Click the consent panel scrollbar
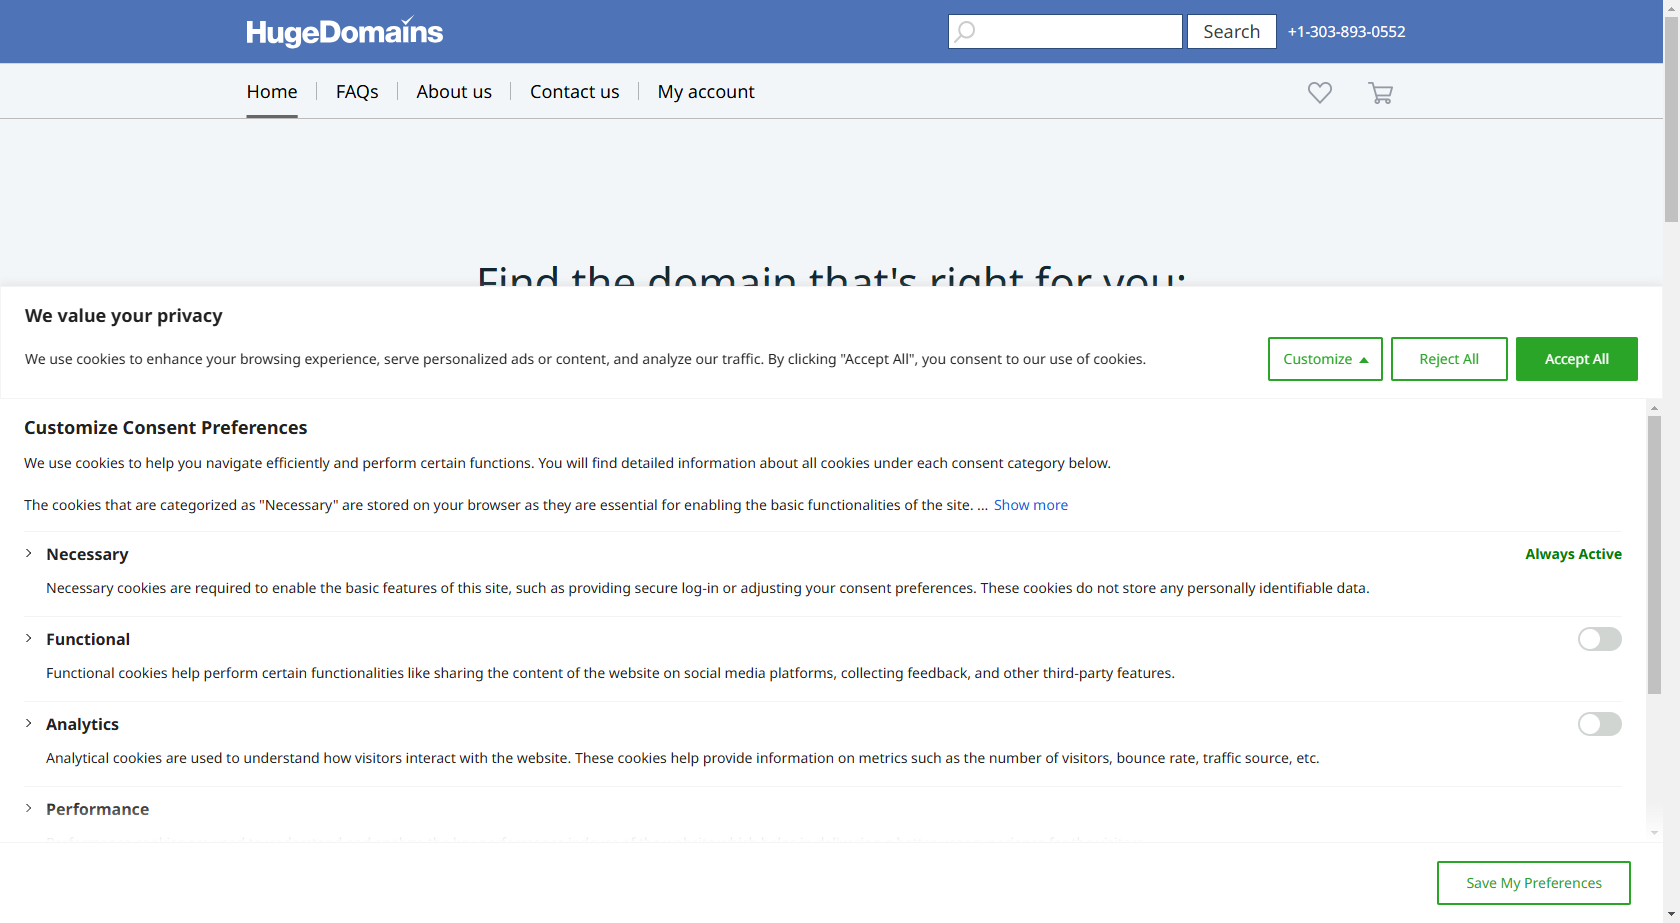1680x923 pixels. click(1654, 555)
